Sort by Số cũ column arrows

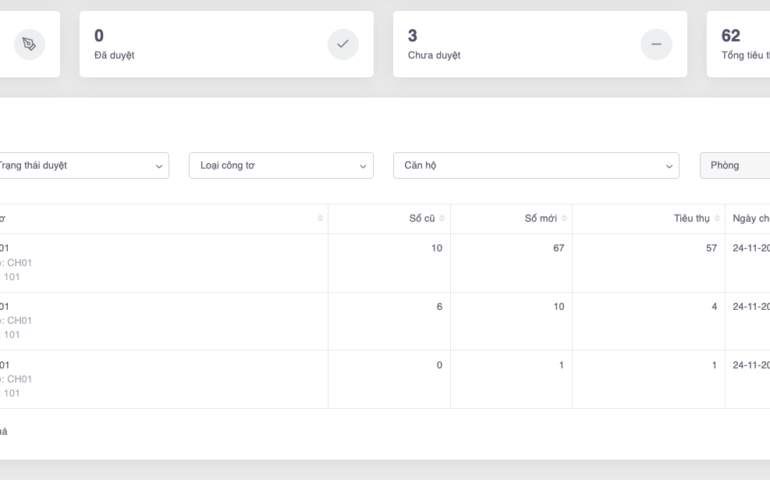point(442,219)
